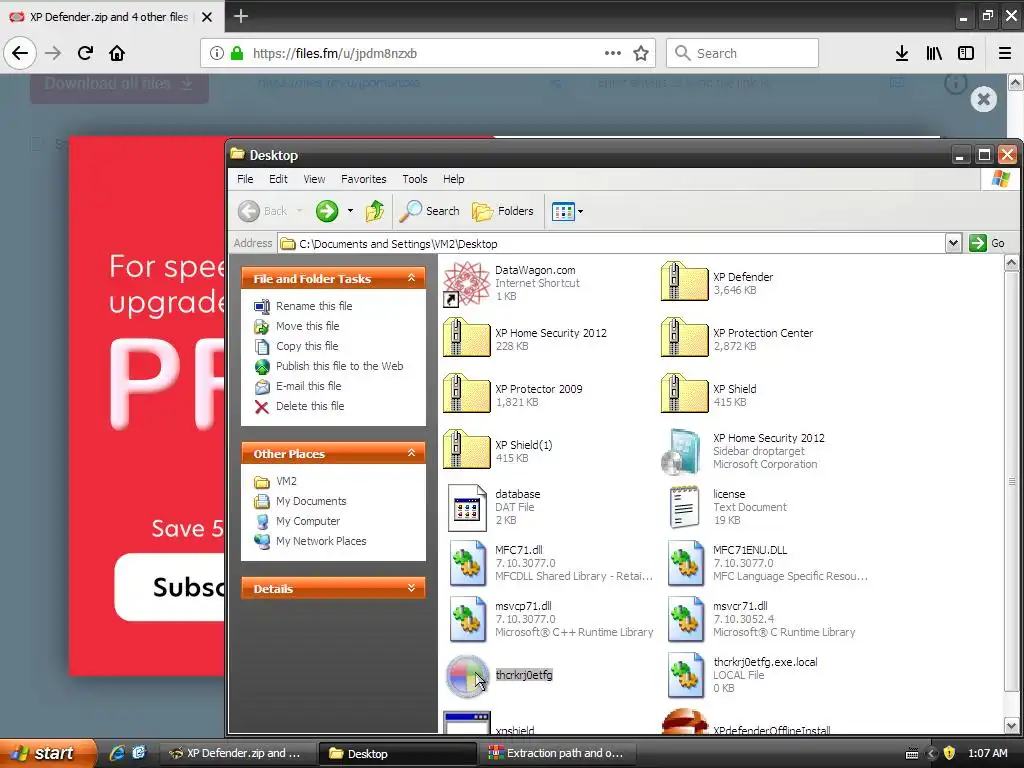Open the Explorer Search toolbar button
This screenshot has height=768, width=1024.
(x=429, y=211)
